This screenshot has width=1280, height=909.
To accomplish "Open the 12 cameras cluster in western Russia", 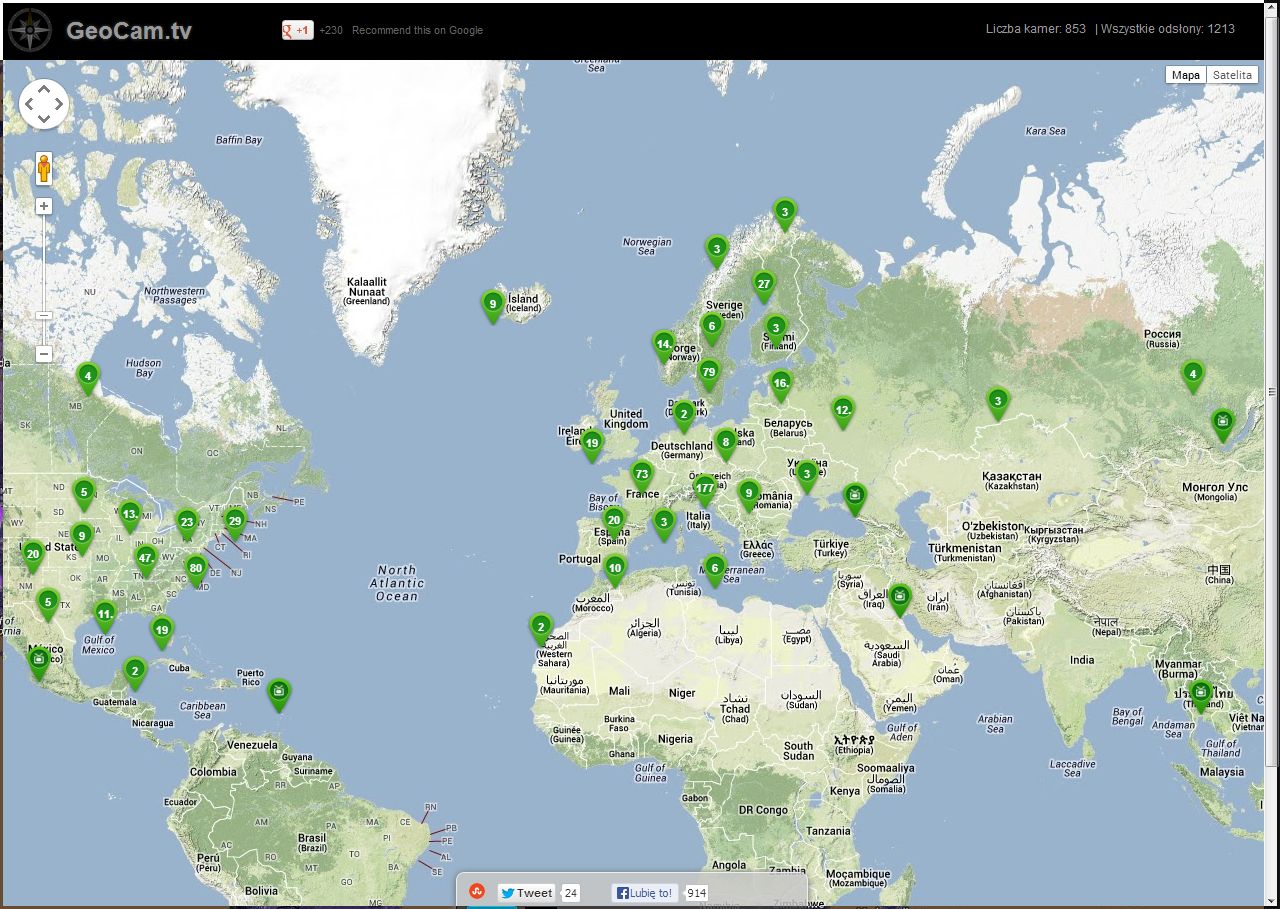I will pyautogui.click(x=843, y=412).
